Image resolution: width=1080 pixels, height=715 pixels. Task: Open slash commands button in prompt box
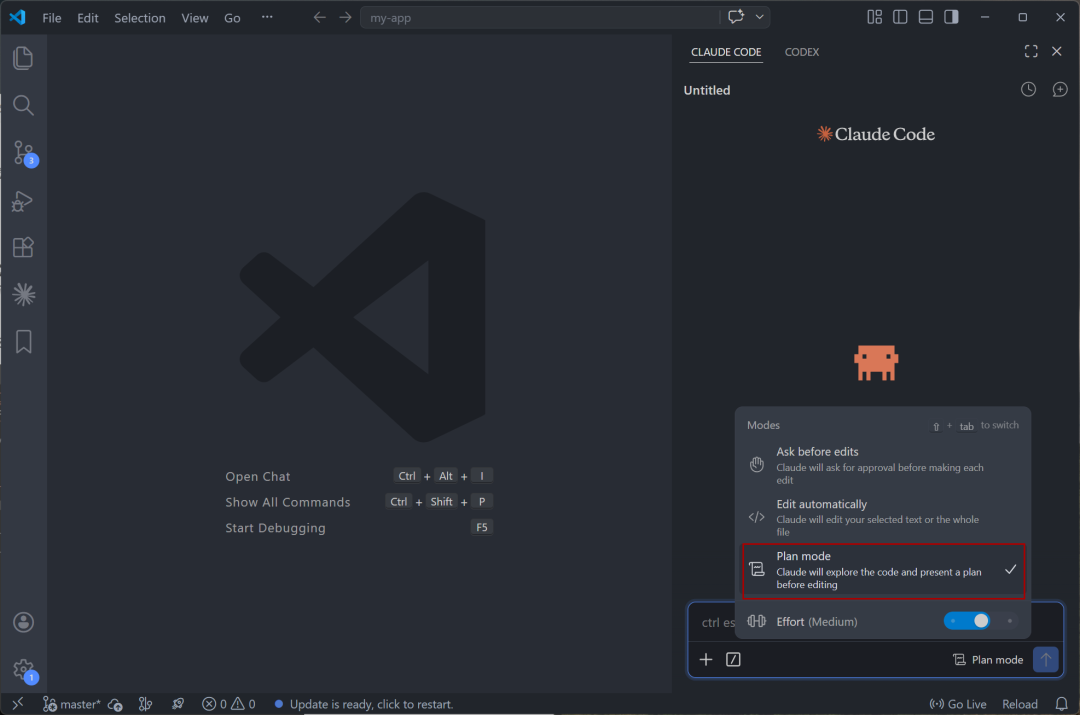(x=734, y=660)
